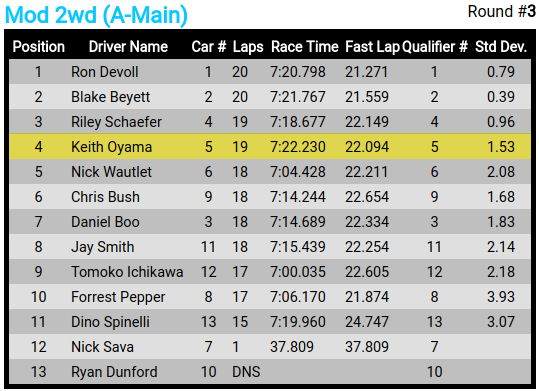Viewport: 539px width, 391px height.
Task: Click the Fast Lap column header
Action: tap(372, 47)
